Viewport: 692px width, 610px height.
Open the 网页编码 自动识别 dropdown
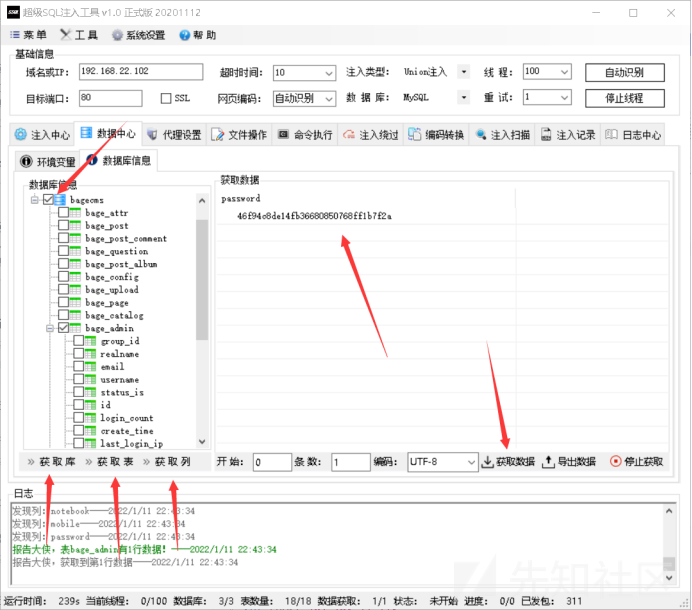(x=329, y=98)
